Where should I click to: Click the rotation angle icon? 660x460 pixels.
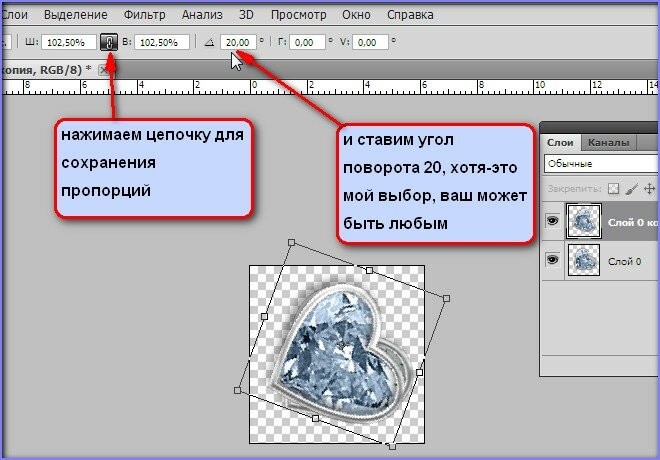coord(209,43)
